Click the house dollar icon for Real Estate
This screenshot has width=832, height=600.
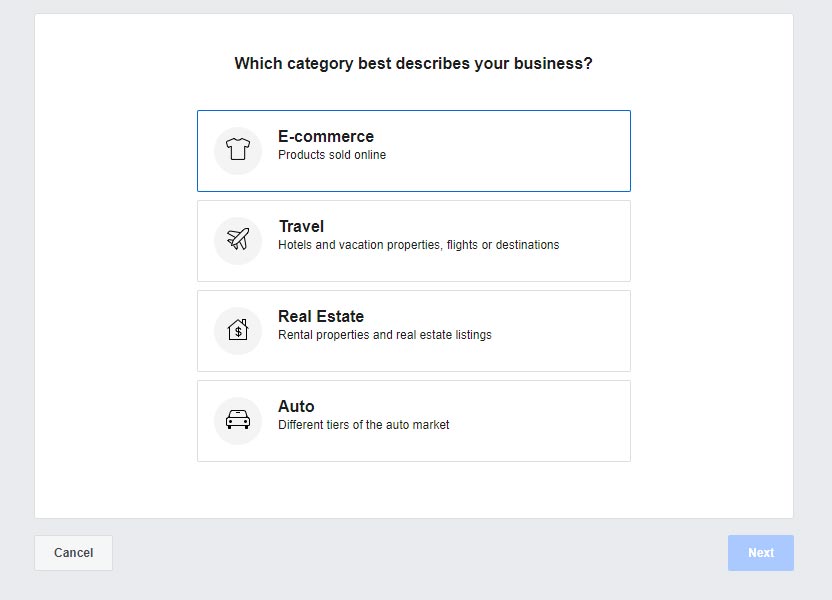(x=238, y=330)
